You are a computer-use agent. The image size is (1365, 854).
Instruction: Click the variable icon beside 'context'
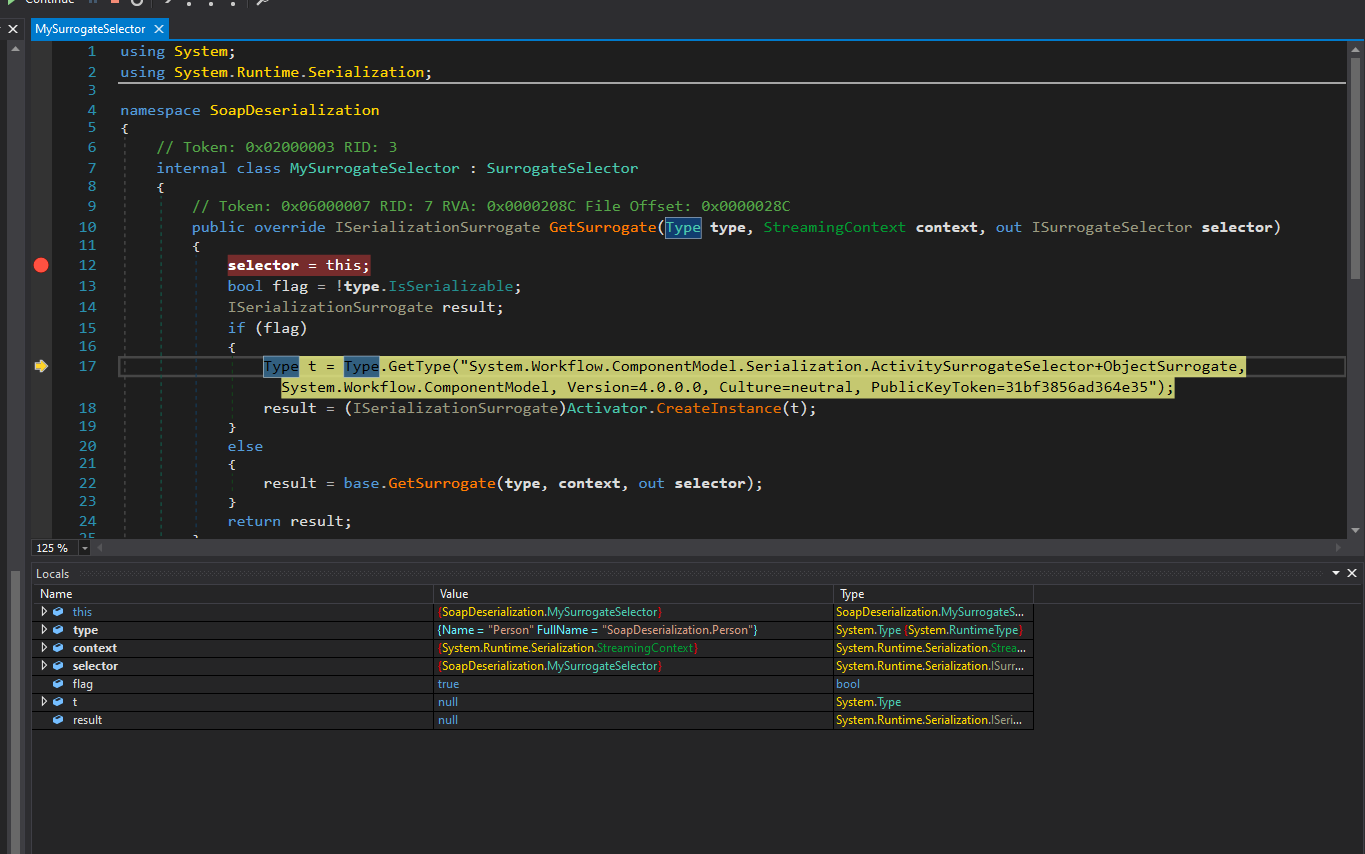pos(58,648)
